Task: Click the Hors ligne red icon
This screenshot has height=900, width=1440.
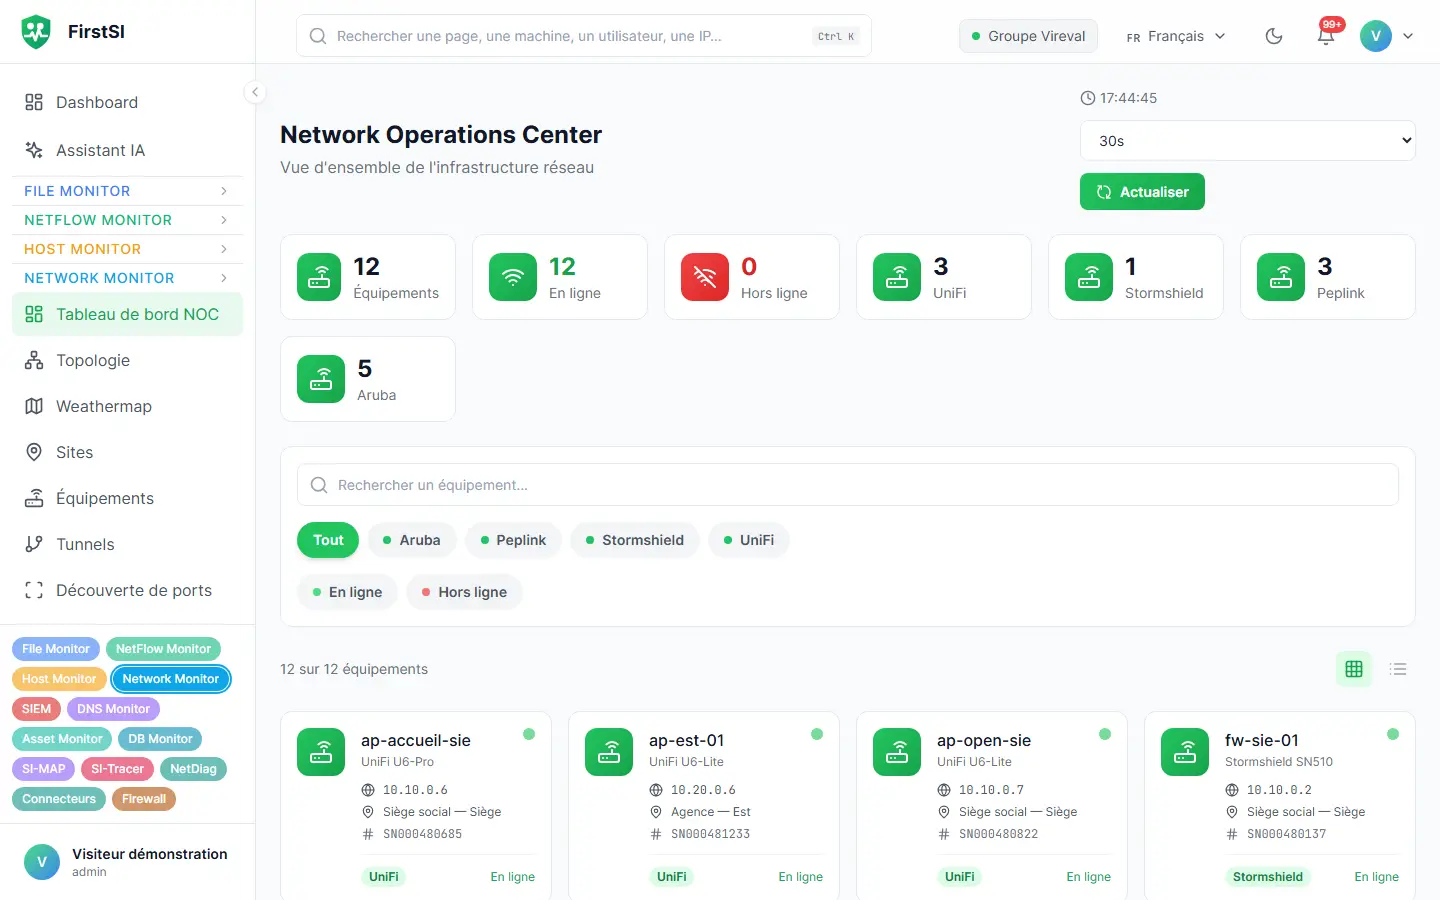Action: coord(705,277)
